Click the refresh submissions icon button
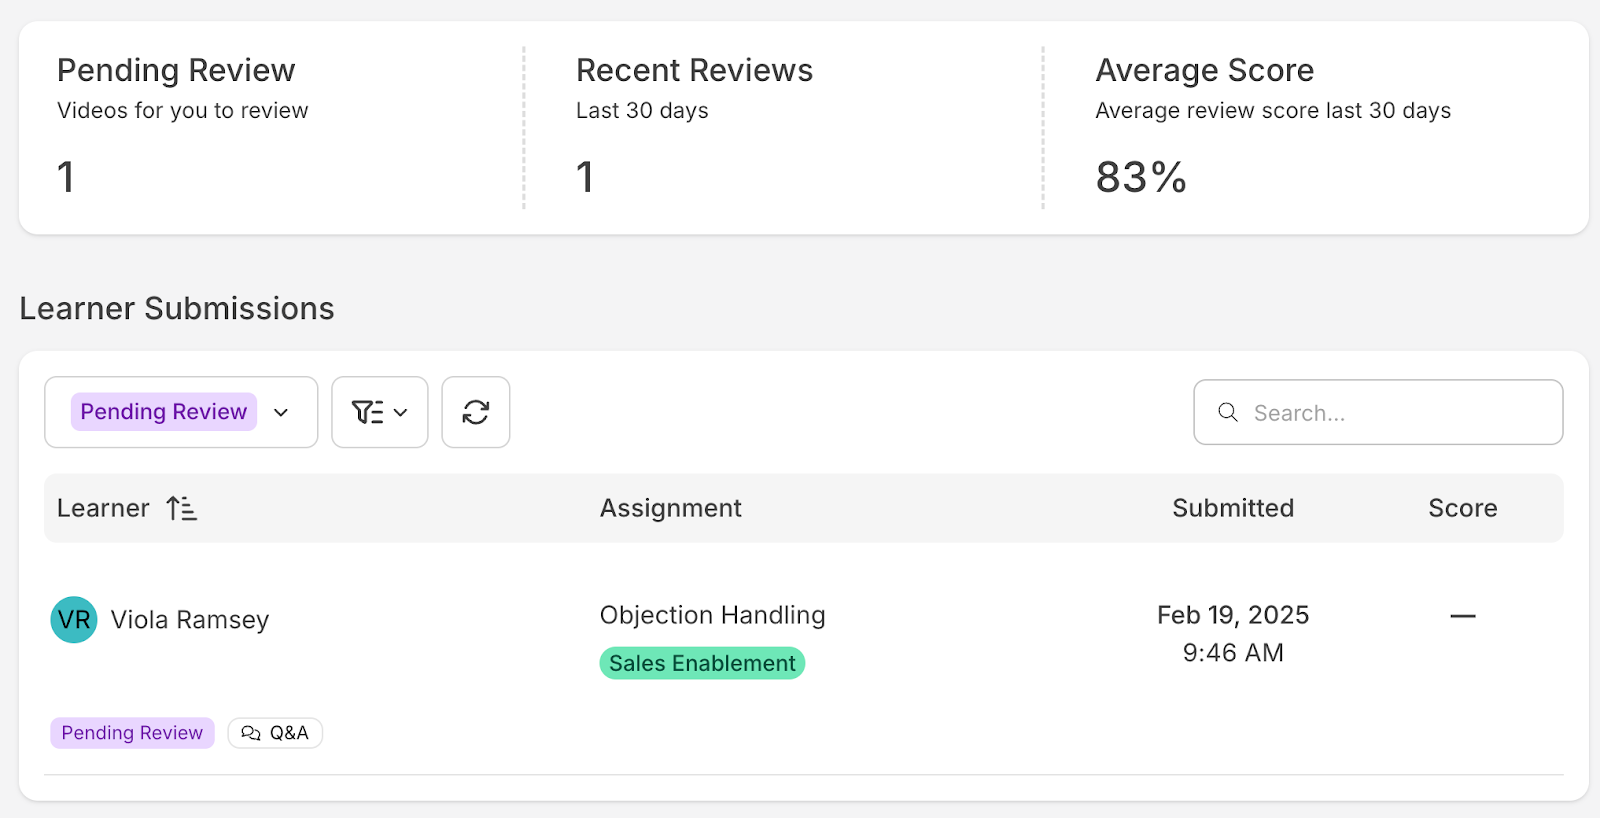The width and height of the screenshot is (1600, 818). click(476, 412)
